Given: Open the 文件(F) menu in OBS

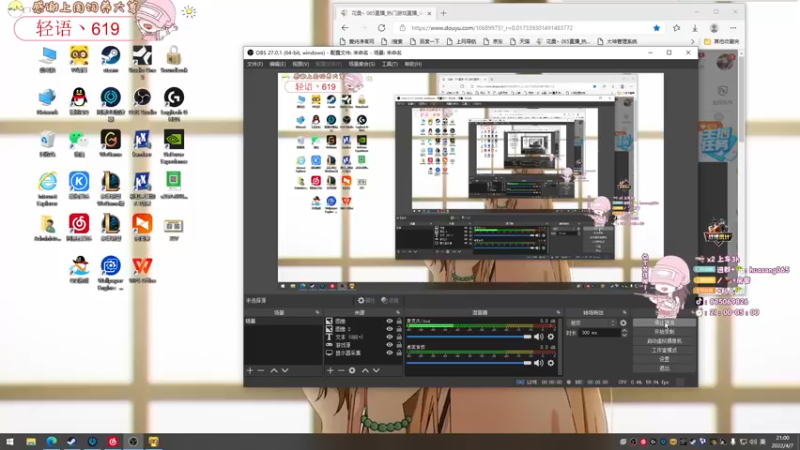Looking at the screenshot, I should [255, 64].
